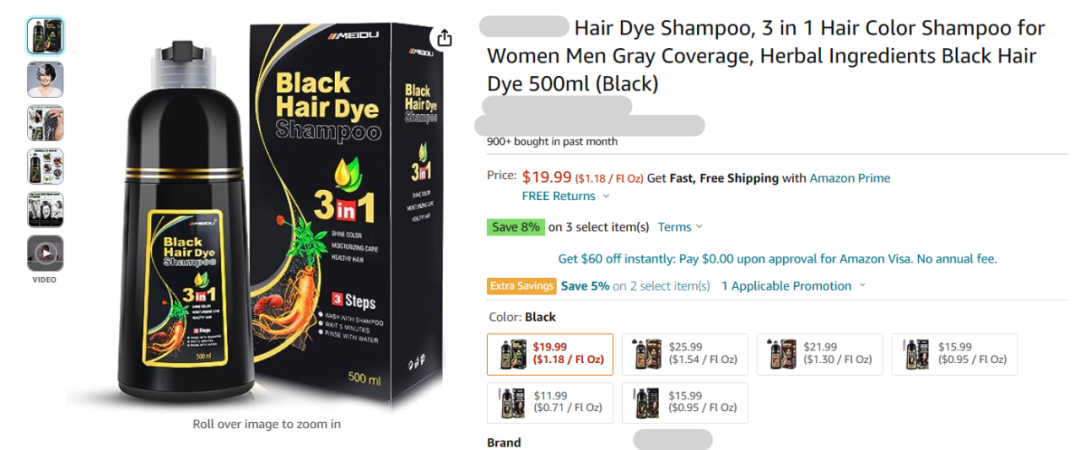Choose the $19.99 Black color option
The image size is (1080, 450).
(x=550, y=354)
